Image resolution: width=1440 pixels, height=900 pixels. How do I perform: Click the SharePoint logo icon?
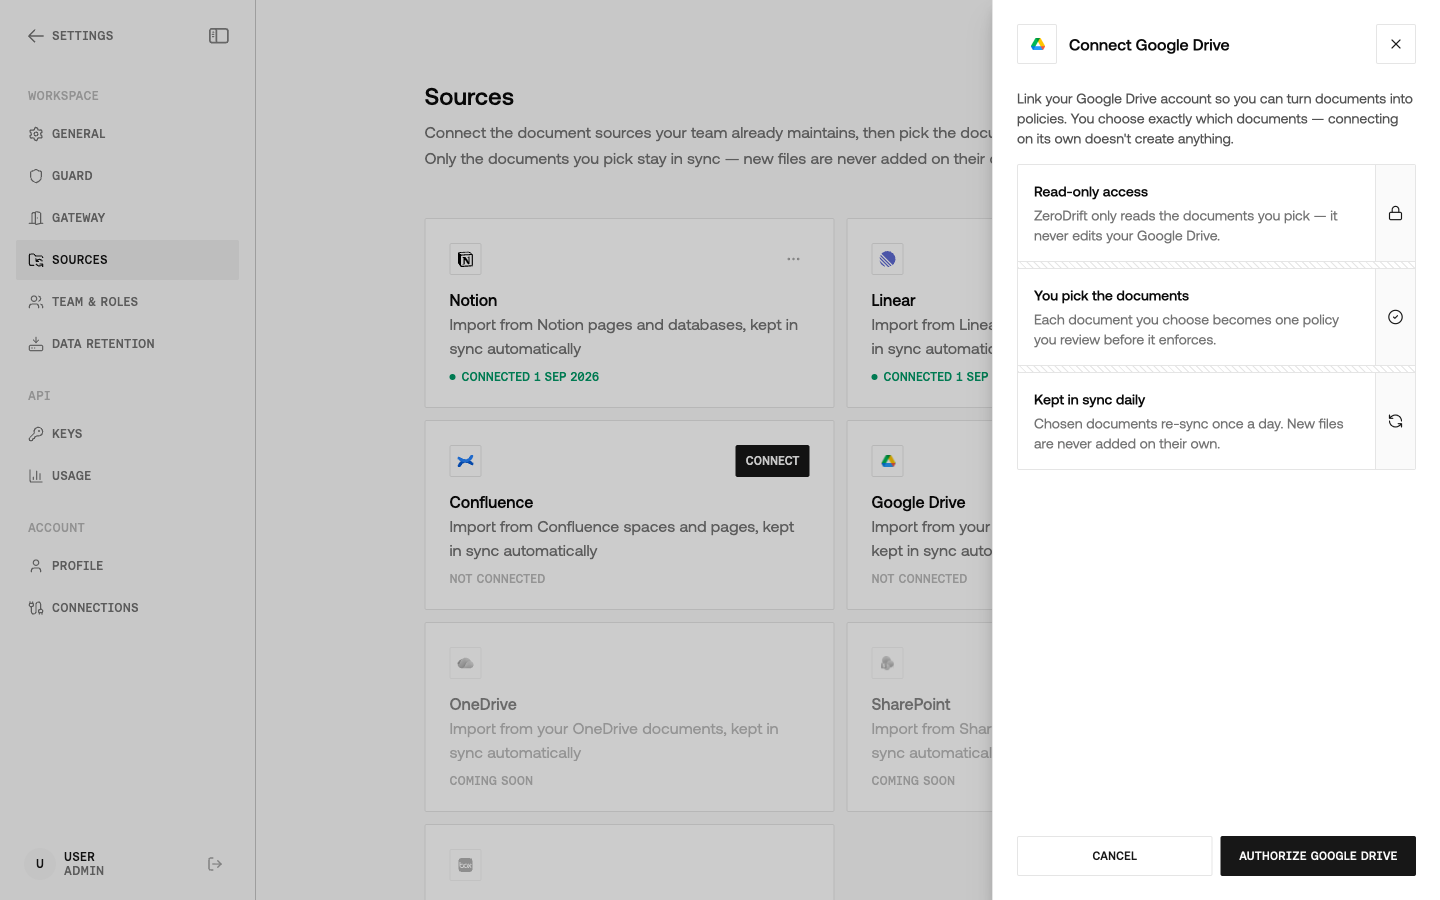click(887, 663)
